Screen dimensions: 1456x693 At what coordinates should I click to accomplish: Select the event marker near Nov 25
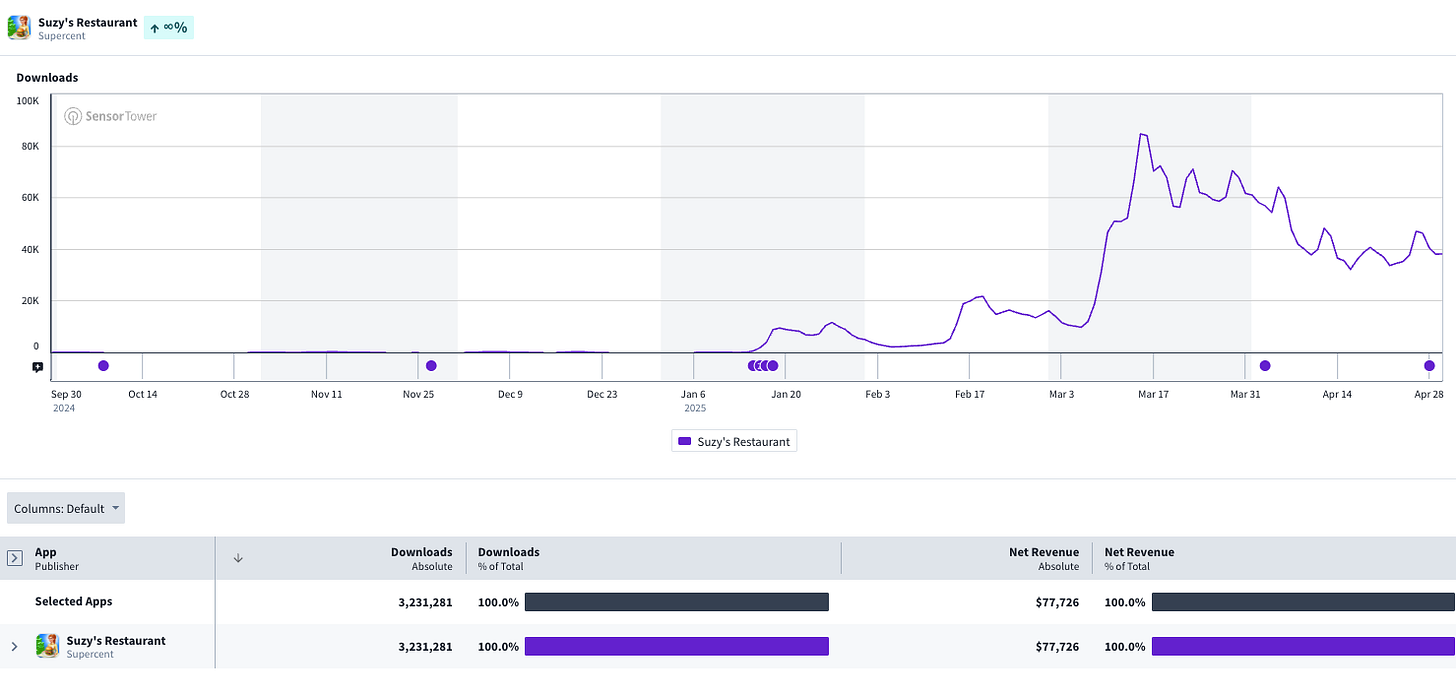(x=431, y=366)
